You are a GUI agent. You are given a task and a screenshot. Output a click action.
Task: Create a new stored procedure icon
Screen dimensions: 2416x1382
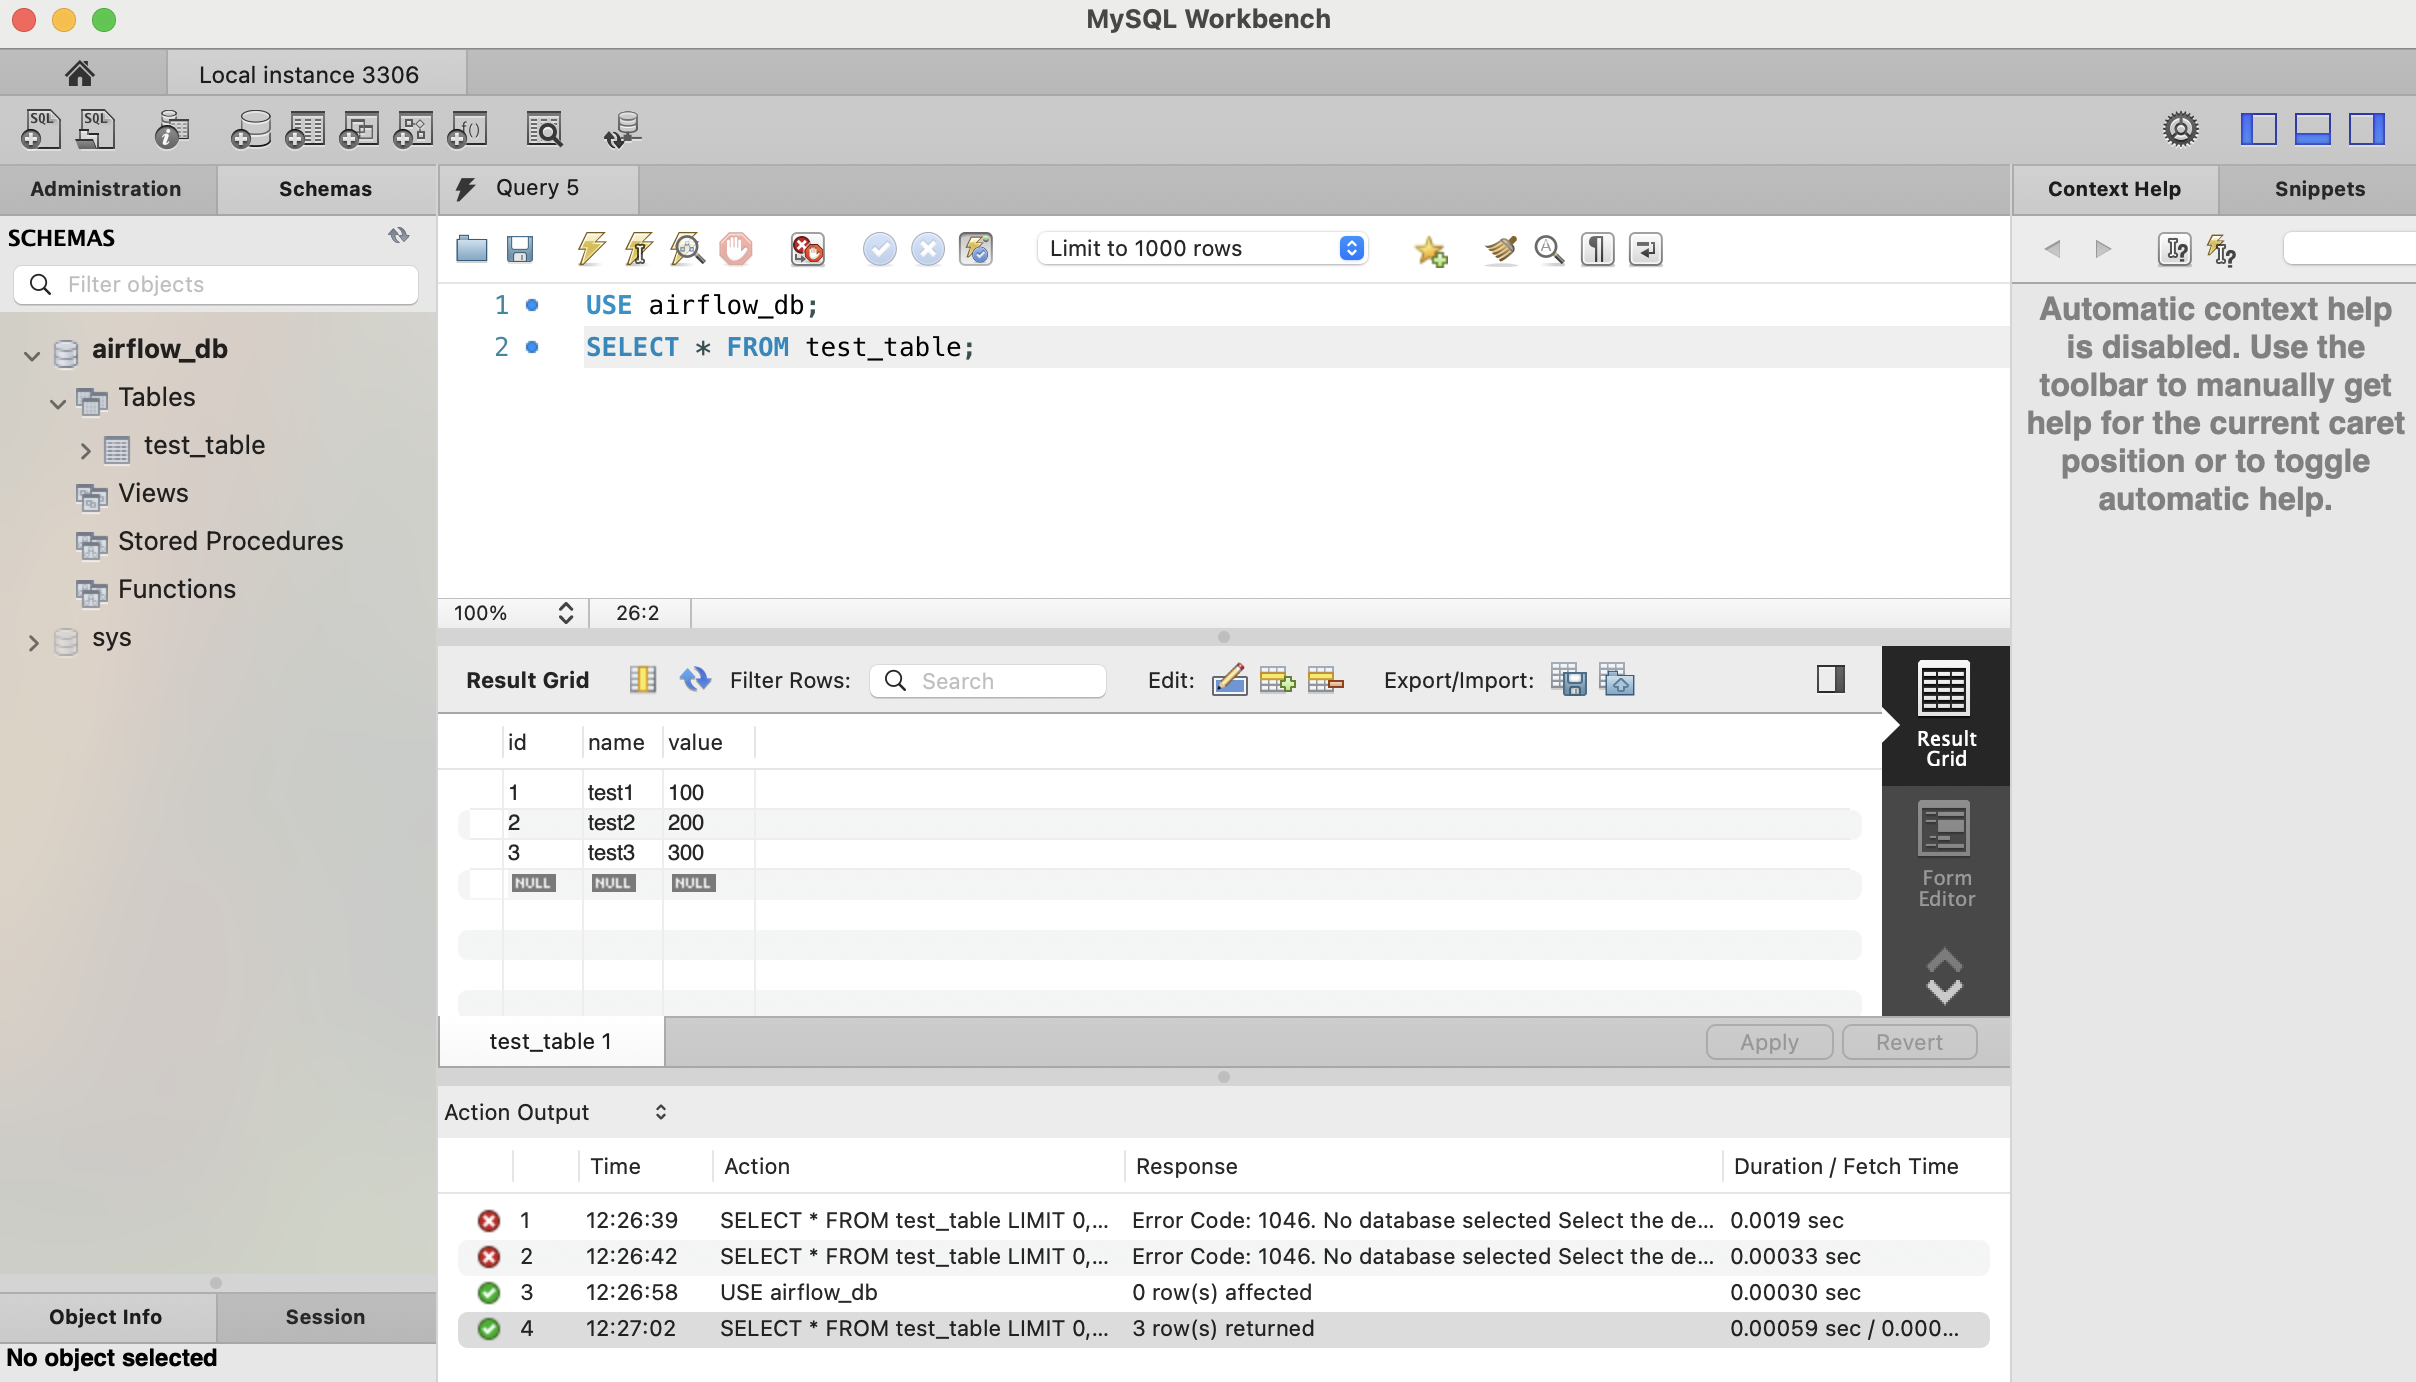point(413,130)
